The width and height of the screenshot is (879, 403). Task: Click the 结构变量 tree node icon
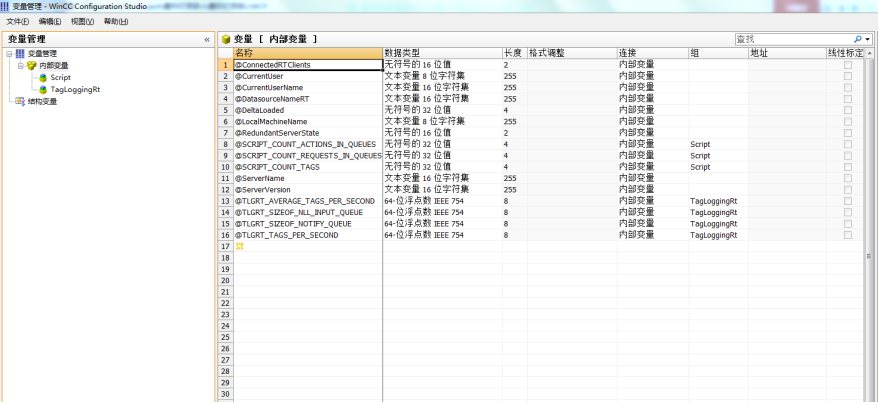[x=20, y=101]
